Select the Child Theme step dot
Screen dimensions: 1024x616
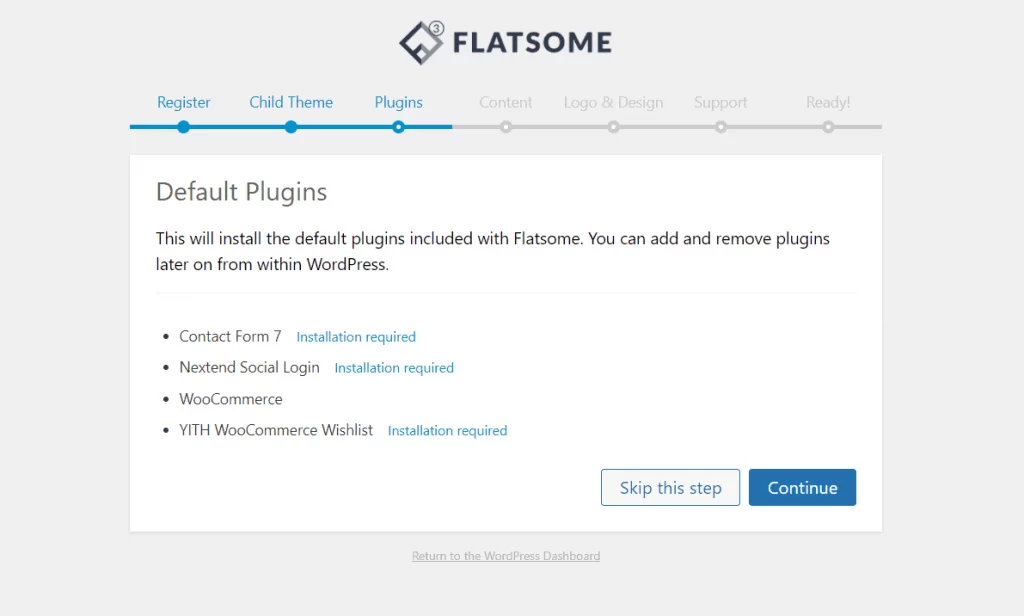coord(291,127)
